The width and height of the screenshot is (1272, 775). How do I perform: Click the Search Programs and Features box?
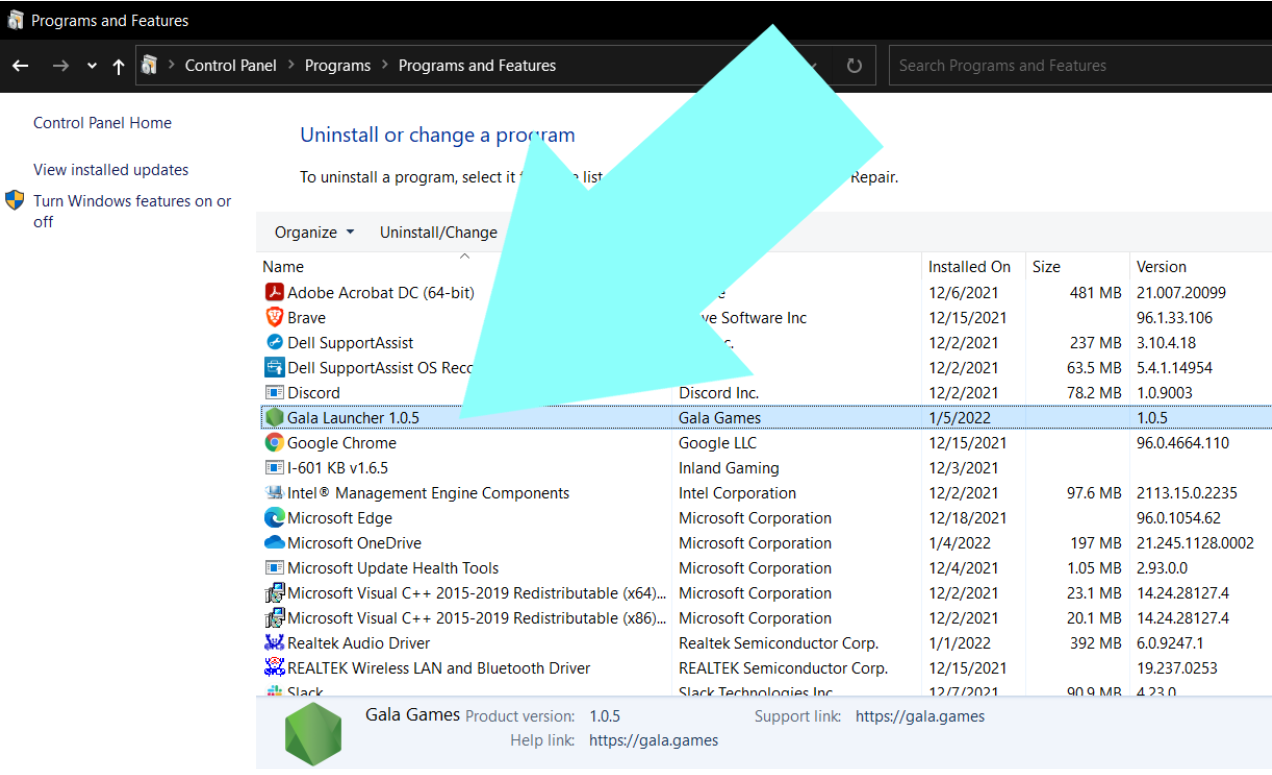pyautogui.click(x=1080, y=66)
